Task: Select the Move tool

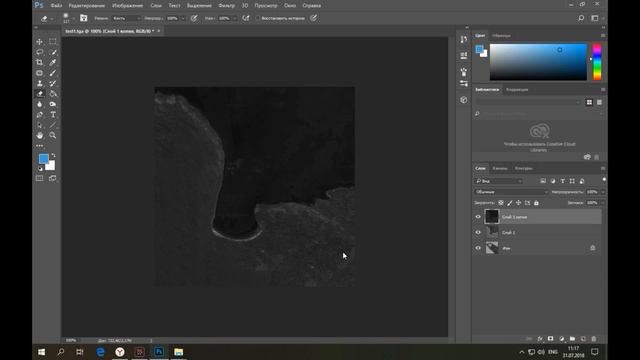Action: click(x=40, y=42)
